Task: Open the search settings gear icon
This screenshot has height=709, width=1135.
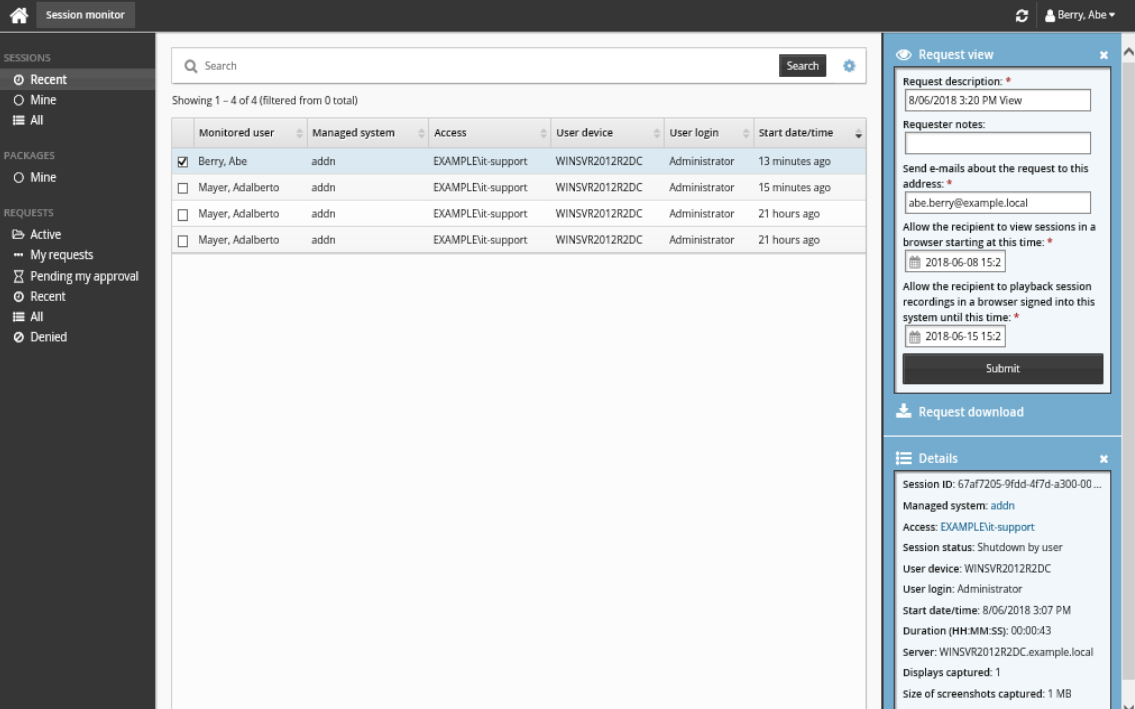Action: click(849, 66)
